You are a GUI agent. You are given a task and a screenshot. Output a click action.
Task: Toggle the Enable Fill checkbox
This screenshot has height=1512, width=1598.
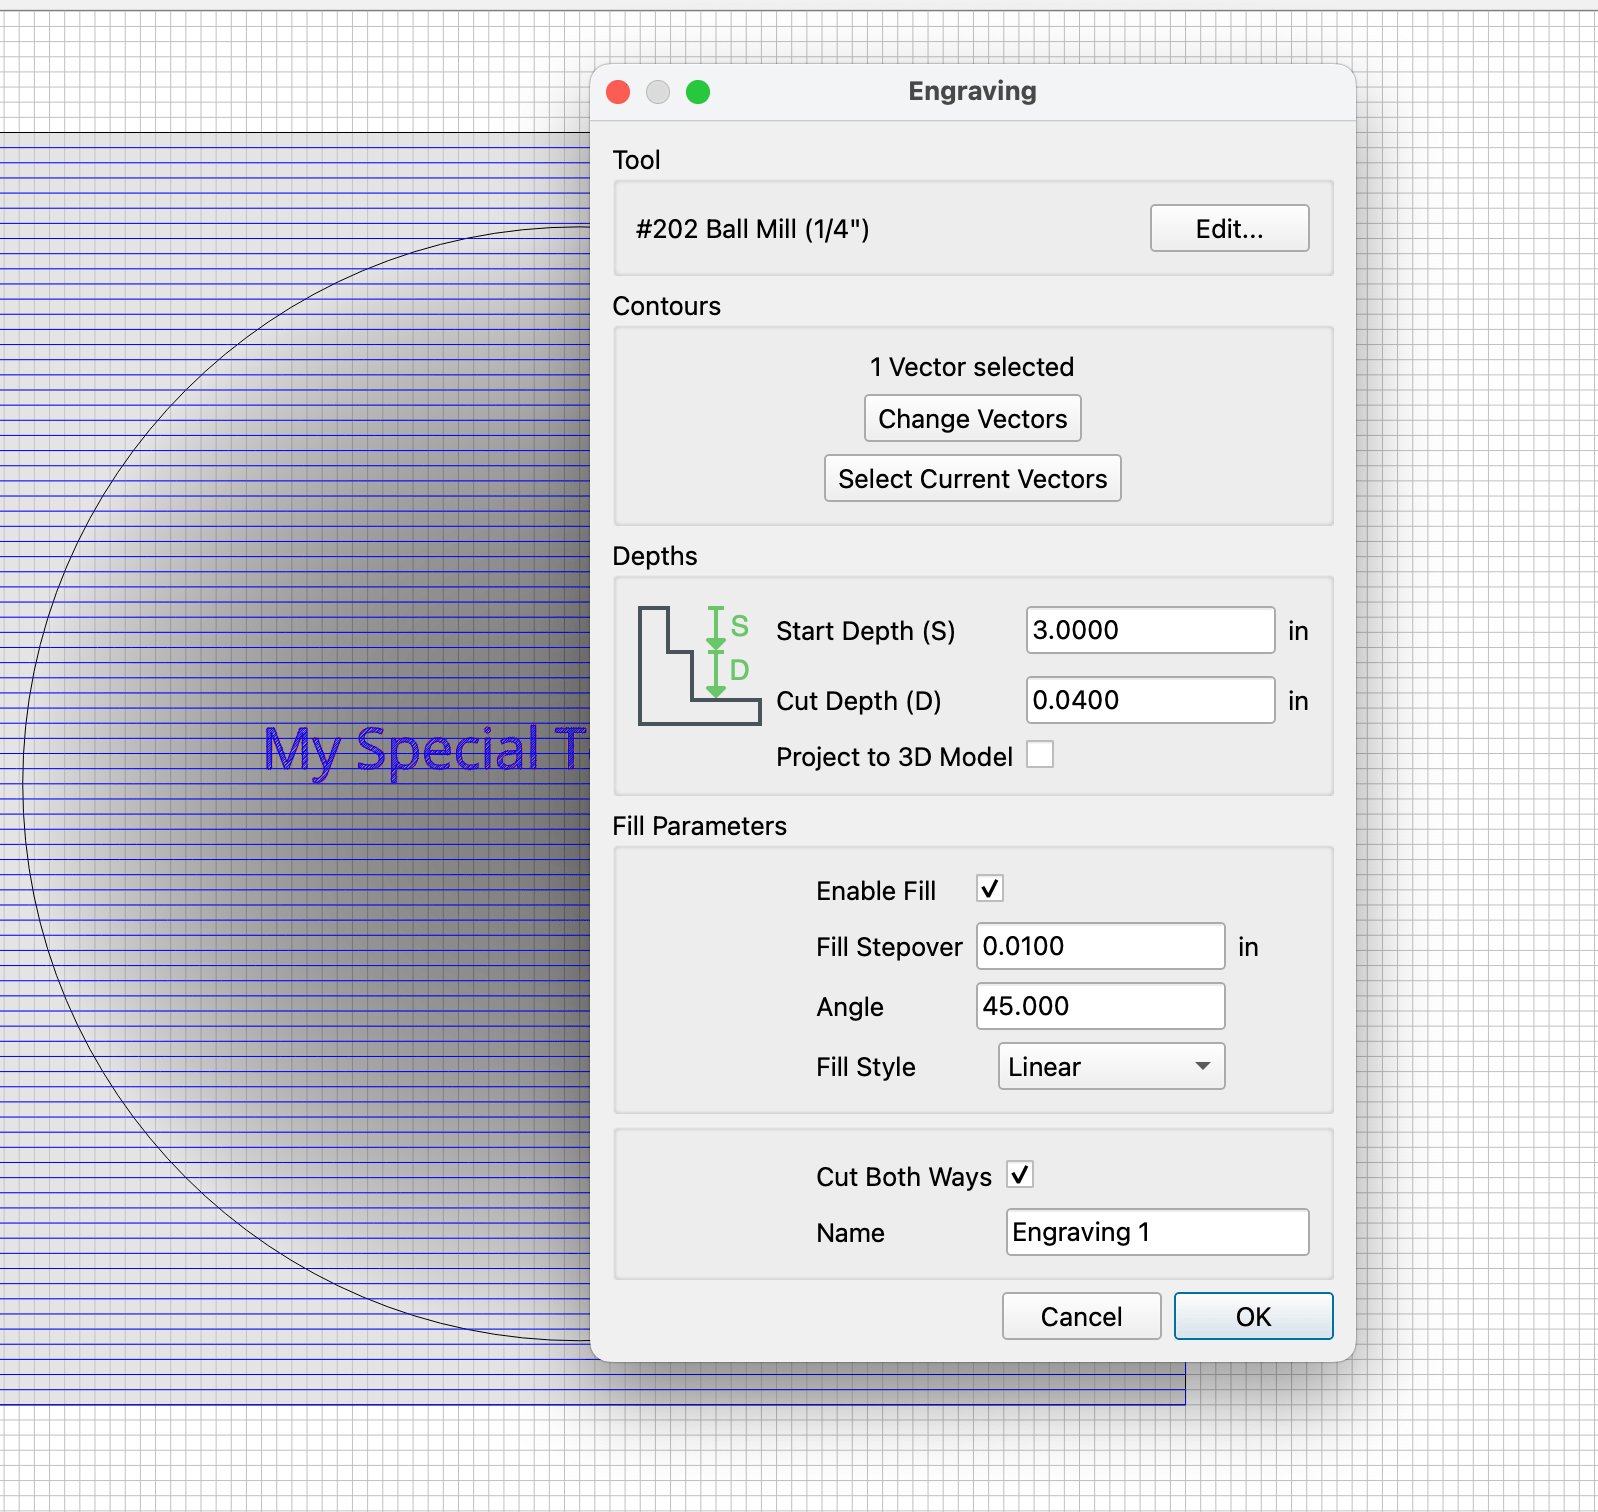click(990, 889)
